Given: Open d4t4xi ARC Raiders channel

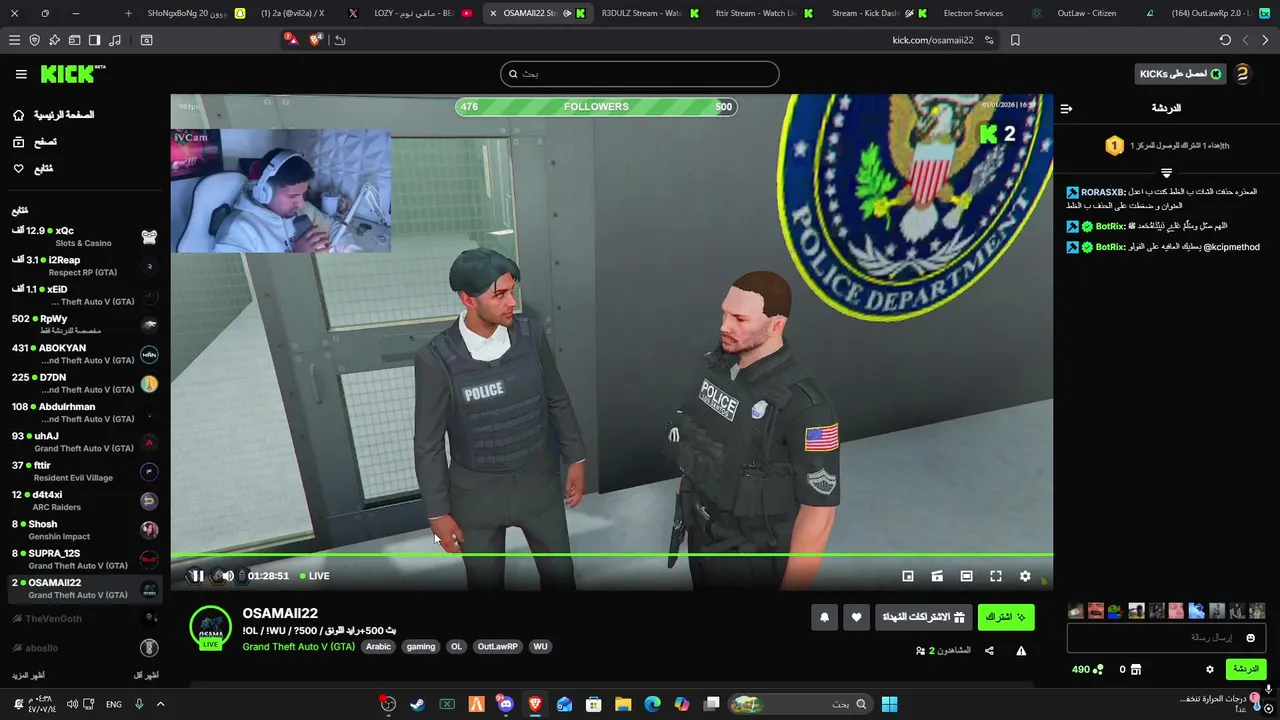Looking at the screenshot, I should 84,500.
